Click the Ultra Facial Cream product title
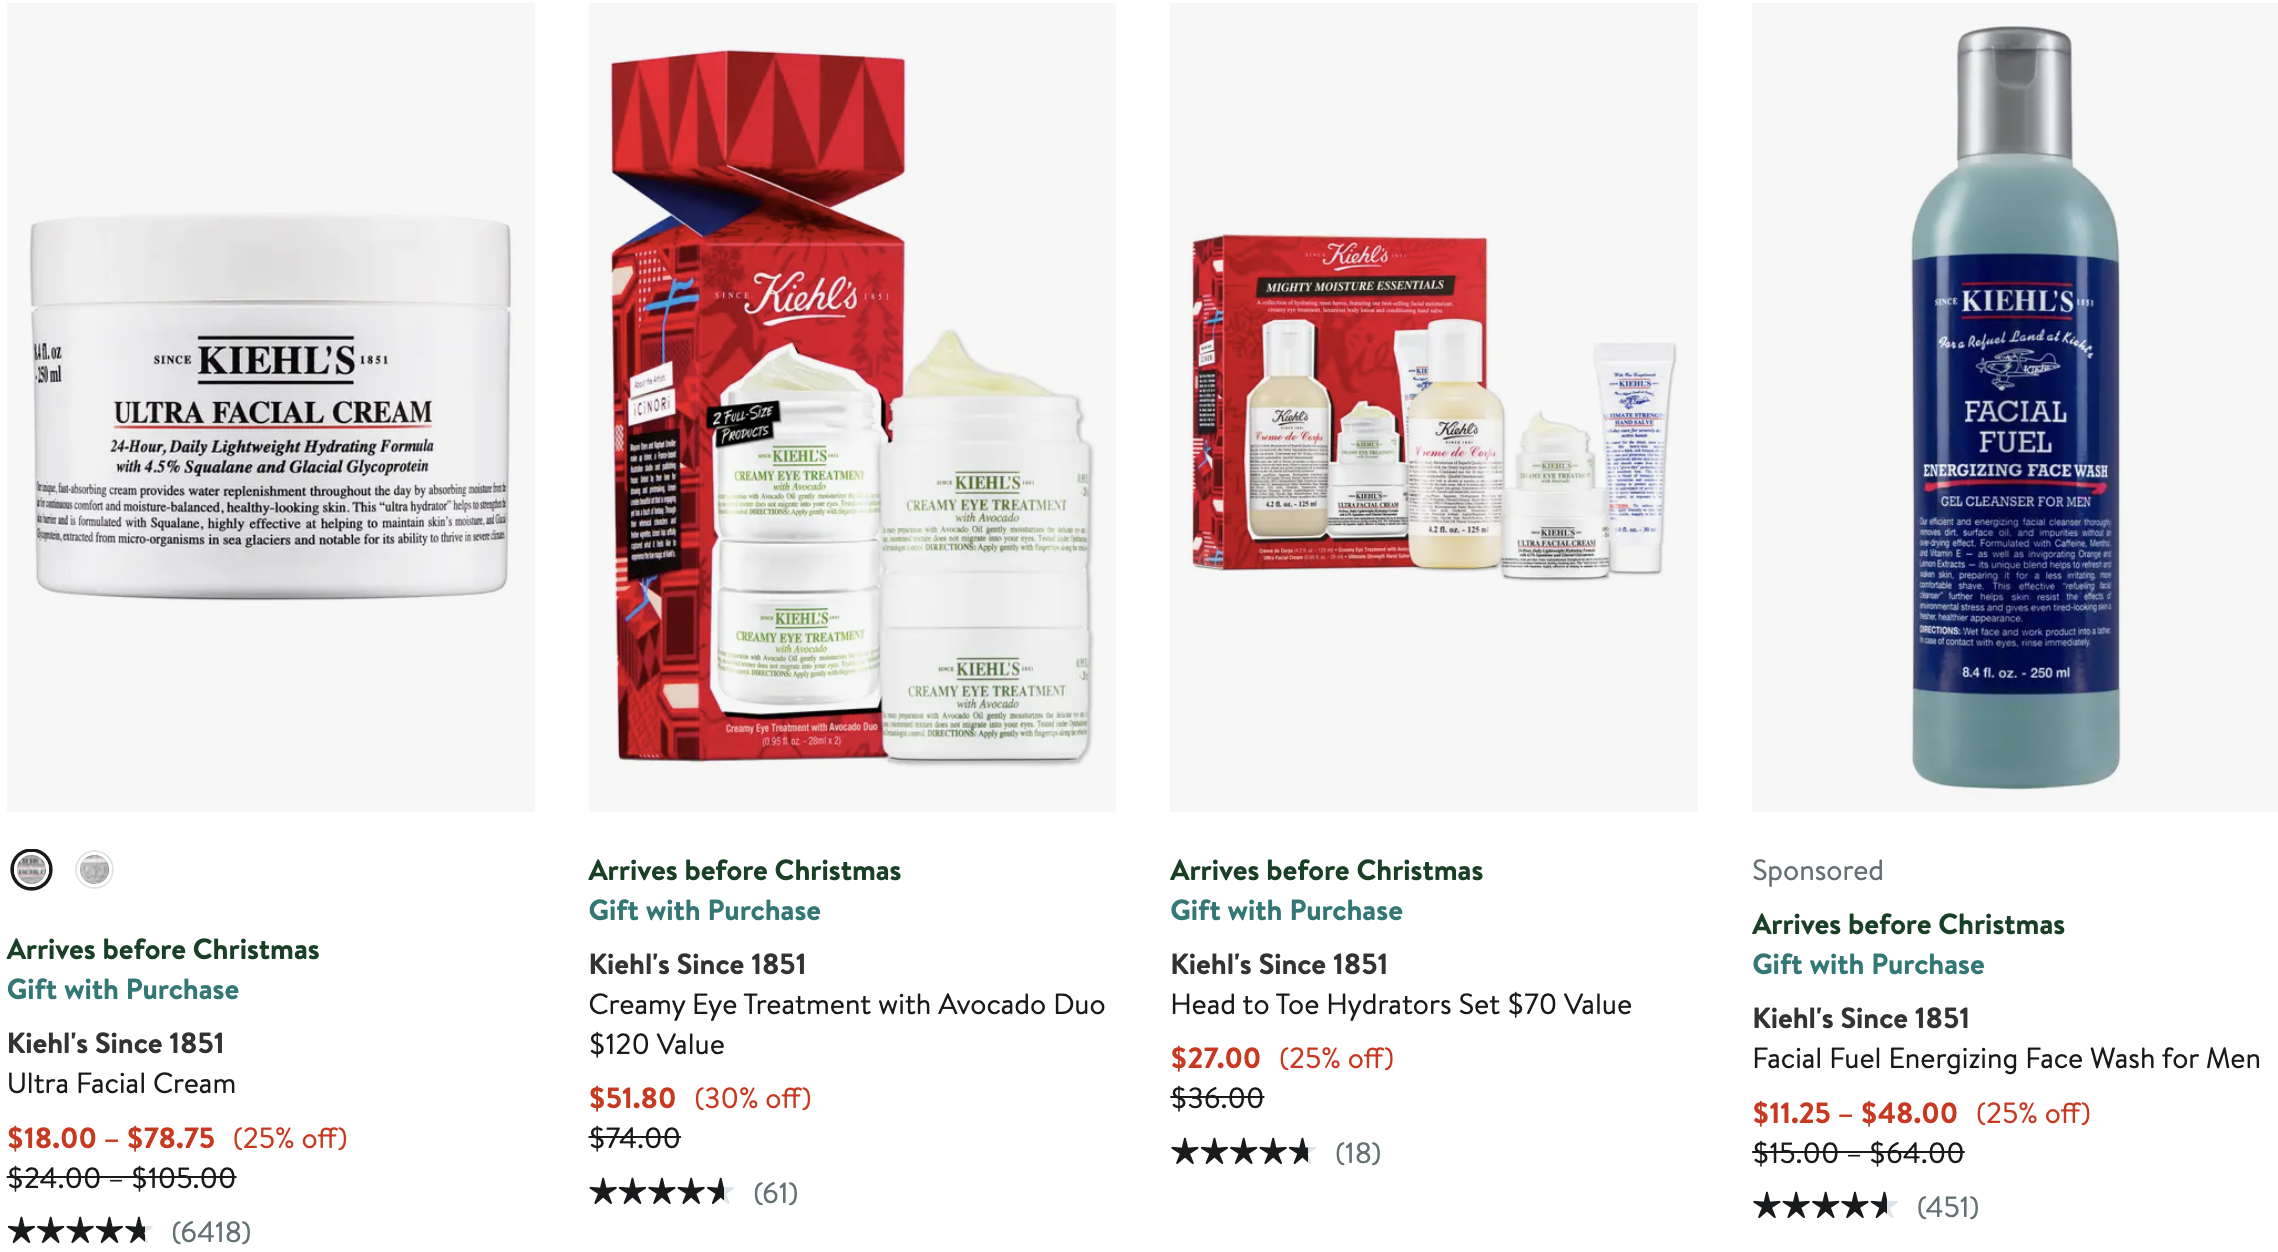2278x1252 pixels. coord(122,1083)
